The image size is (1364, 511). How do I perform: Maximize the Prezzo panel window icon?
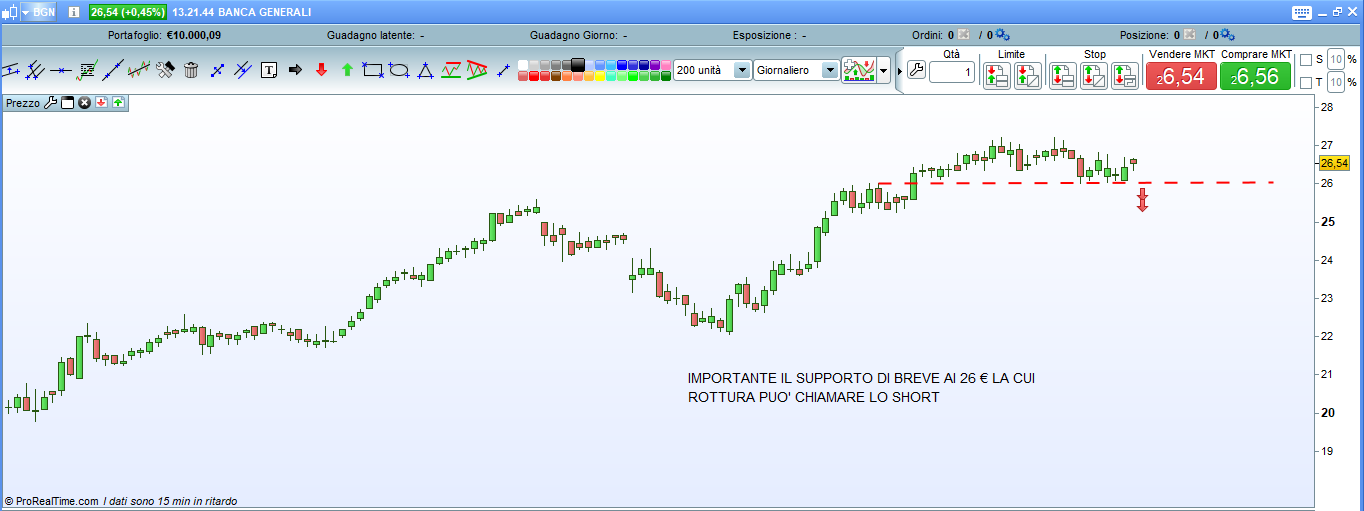68,102
